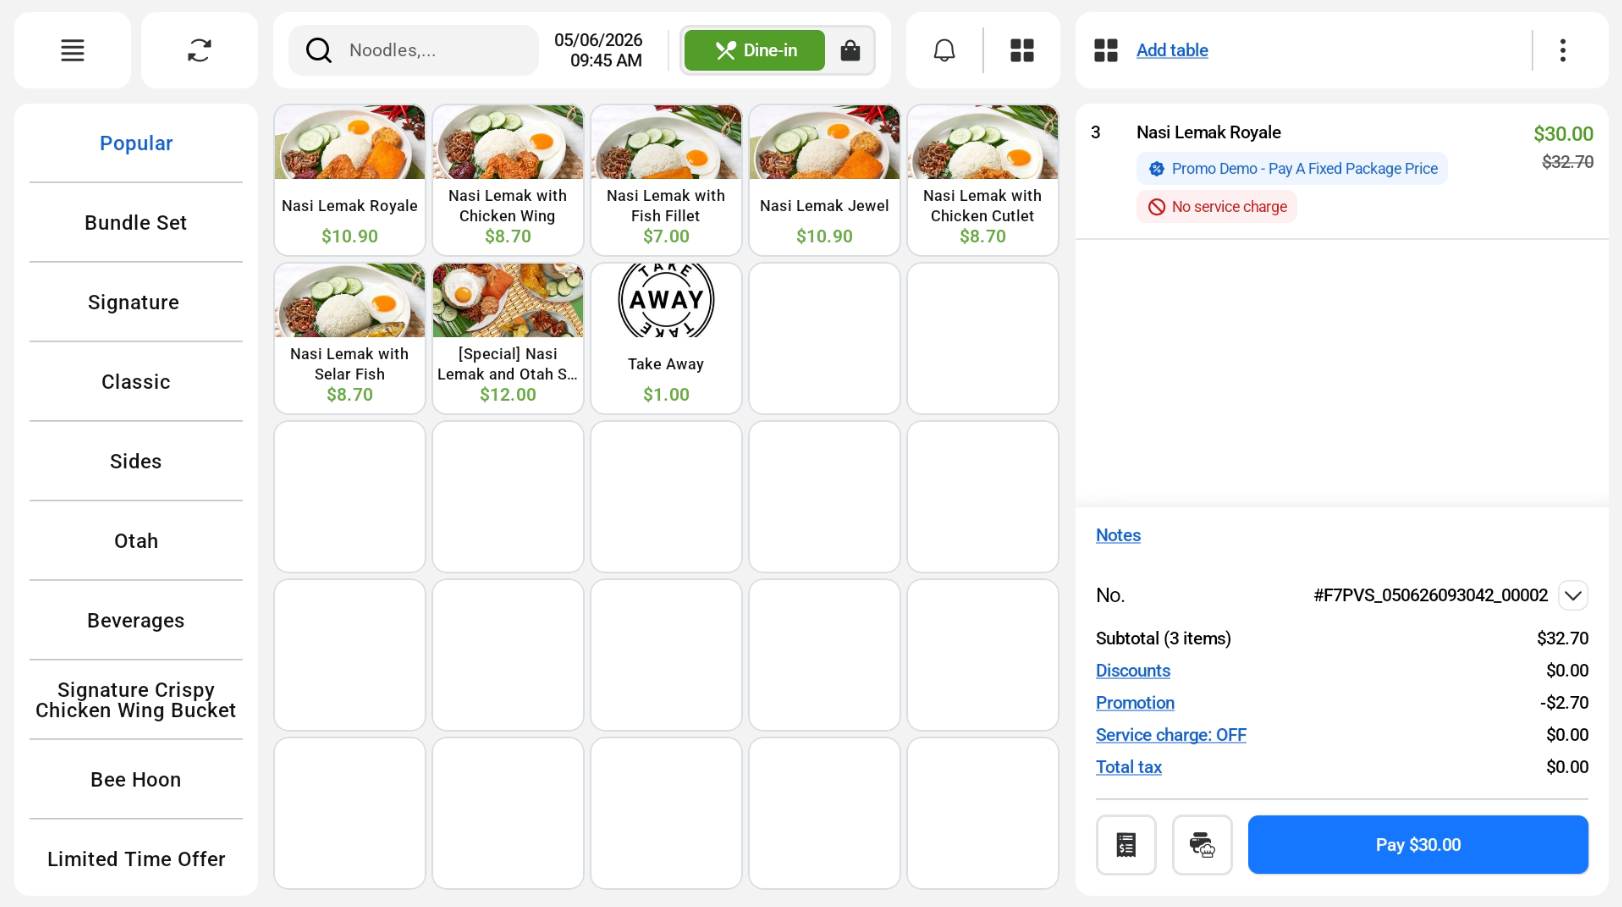1622x907 pixels.
Task: Expand the order number chevron dropdown
Action: (1573, 595)
